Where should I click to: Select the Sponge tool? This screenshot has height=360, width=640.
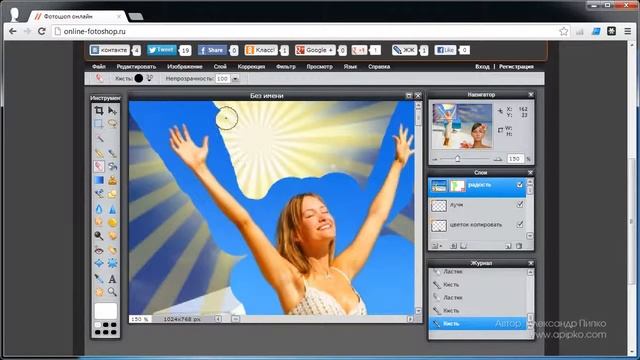[x=112, y=222]
